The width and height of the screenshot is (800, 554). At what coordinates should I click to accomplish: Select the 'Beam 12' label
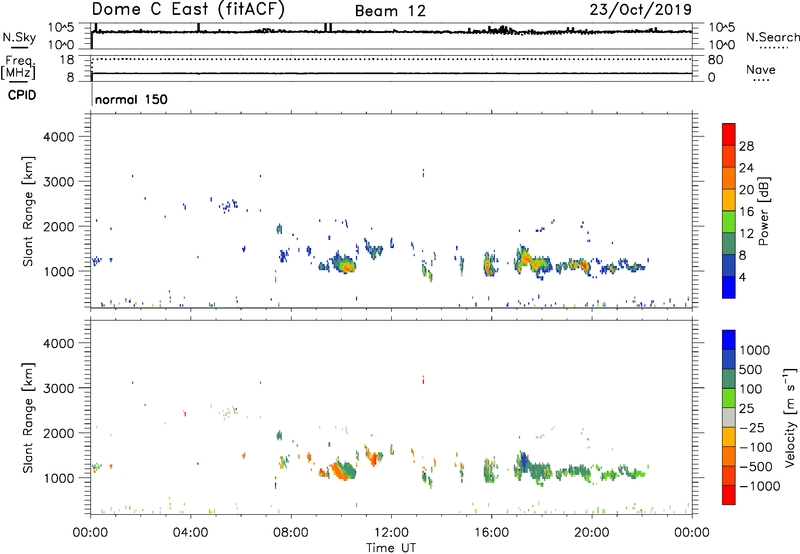click(x=390, y=11)
